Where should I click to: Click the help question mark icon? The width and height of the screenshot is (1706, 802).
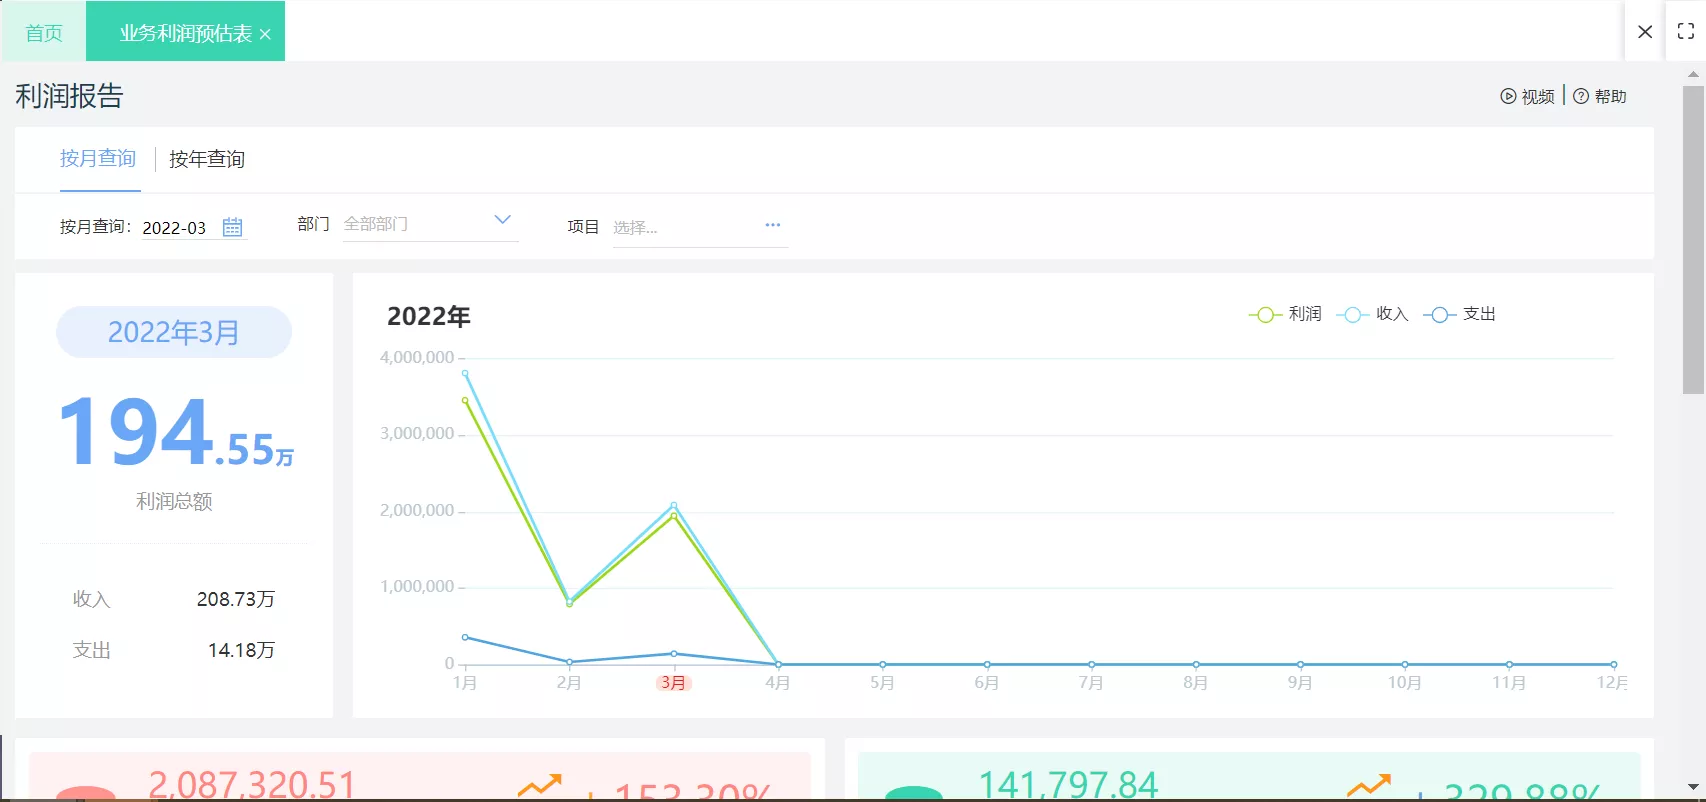click(1581, 96)
